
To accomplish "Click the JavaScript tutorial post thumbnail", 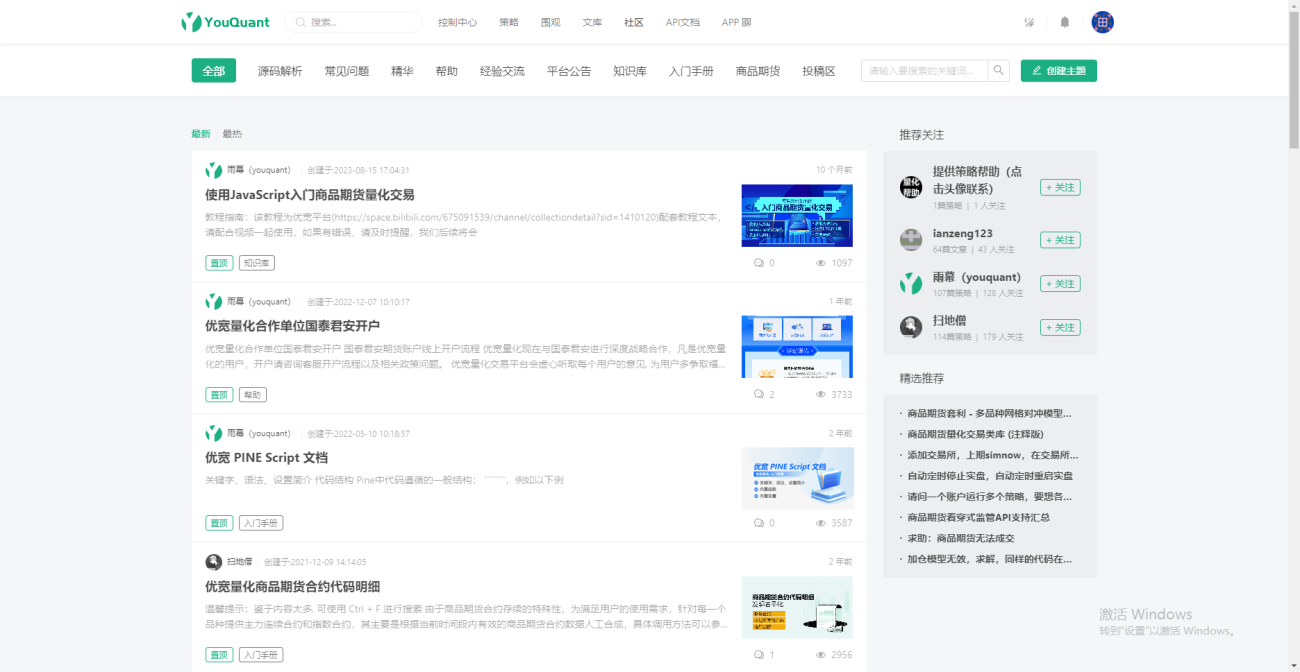I will point(797,215).
